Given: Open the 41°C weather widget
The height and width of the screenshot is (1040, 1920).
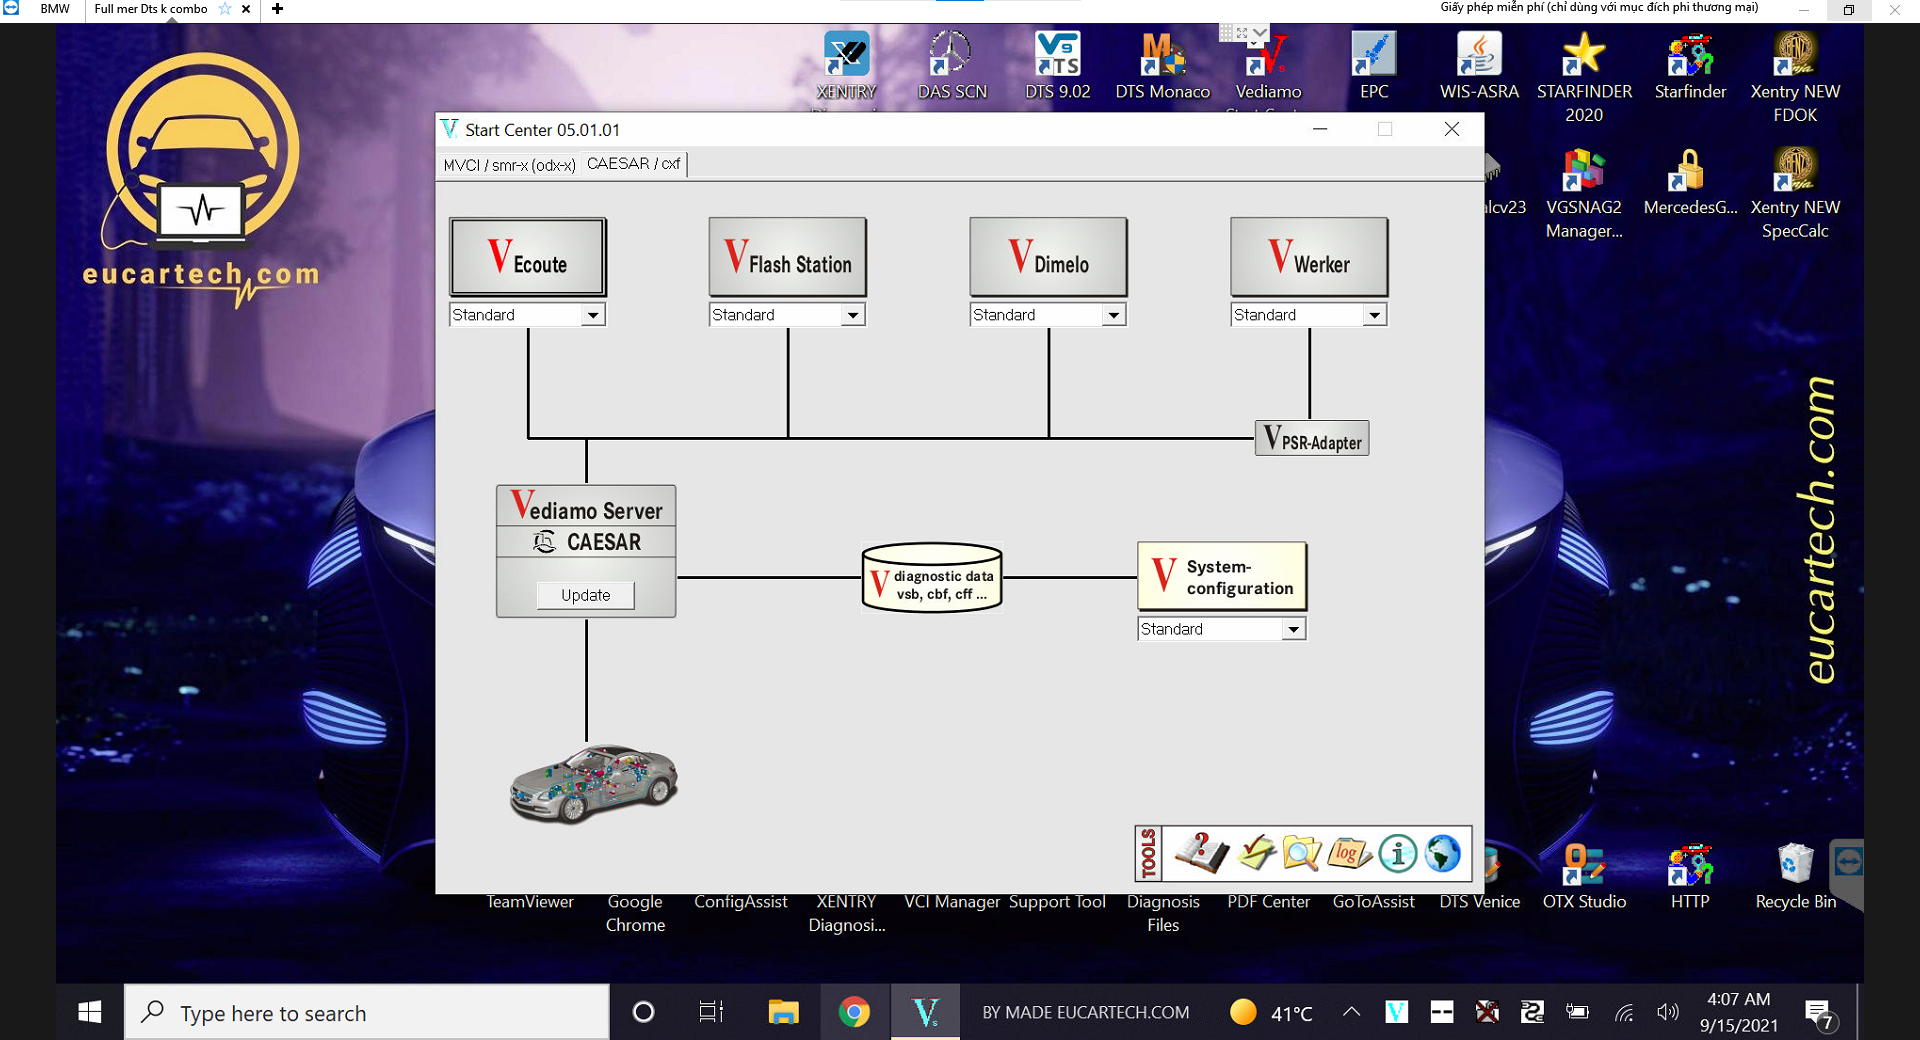Looking at the screenshot, I should pyautogui.click(x=1271, y=1012).
